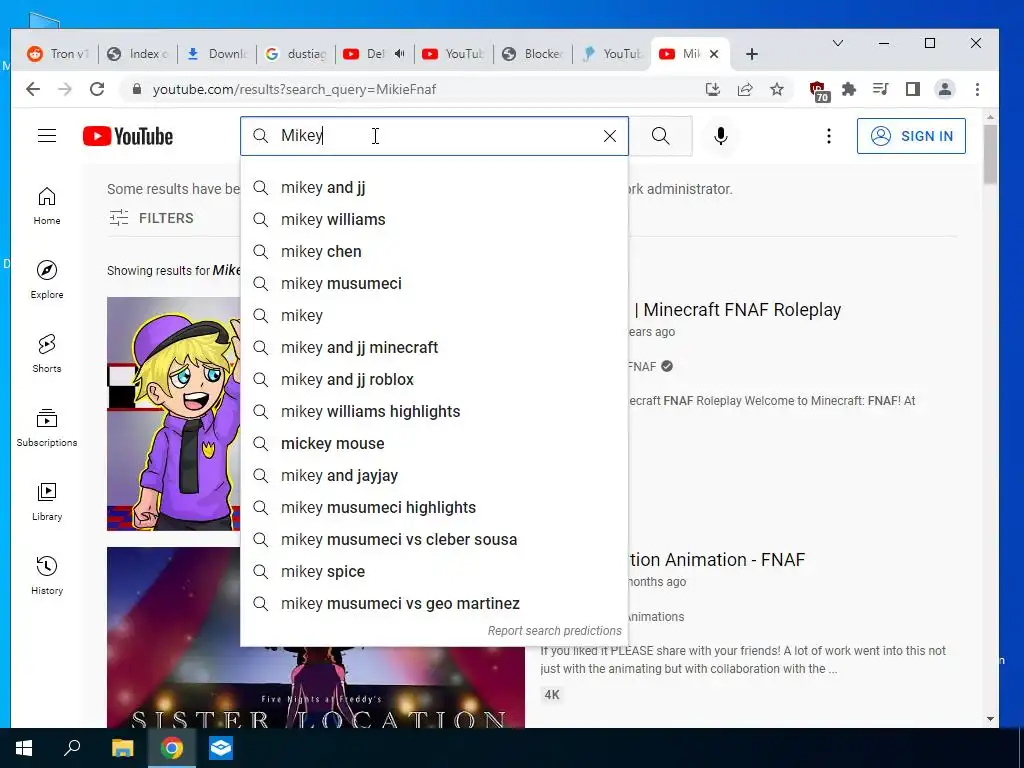The height and width of the screenshot is (768, 1024).
Task: Click the install app icon in address bar
Action: (x=712, y=89)
